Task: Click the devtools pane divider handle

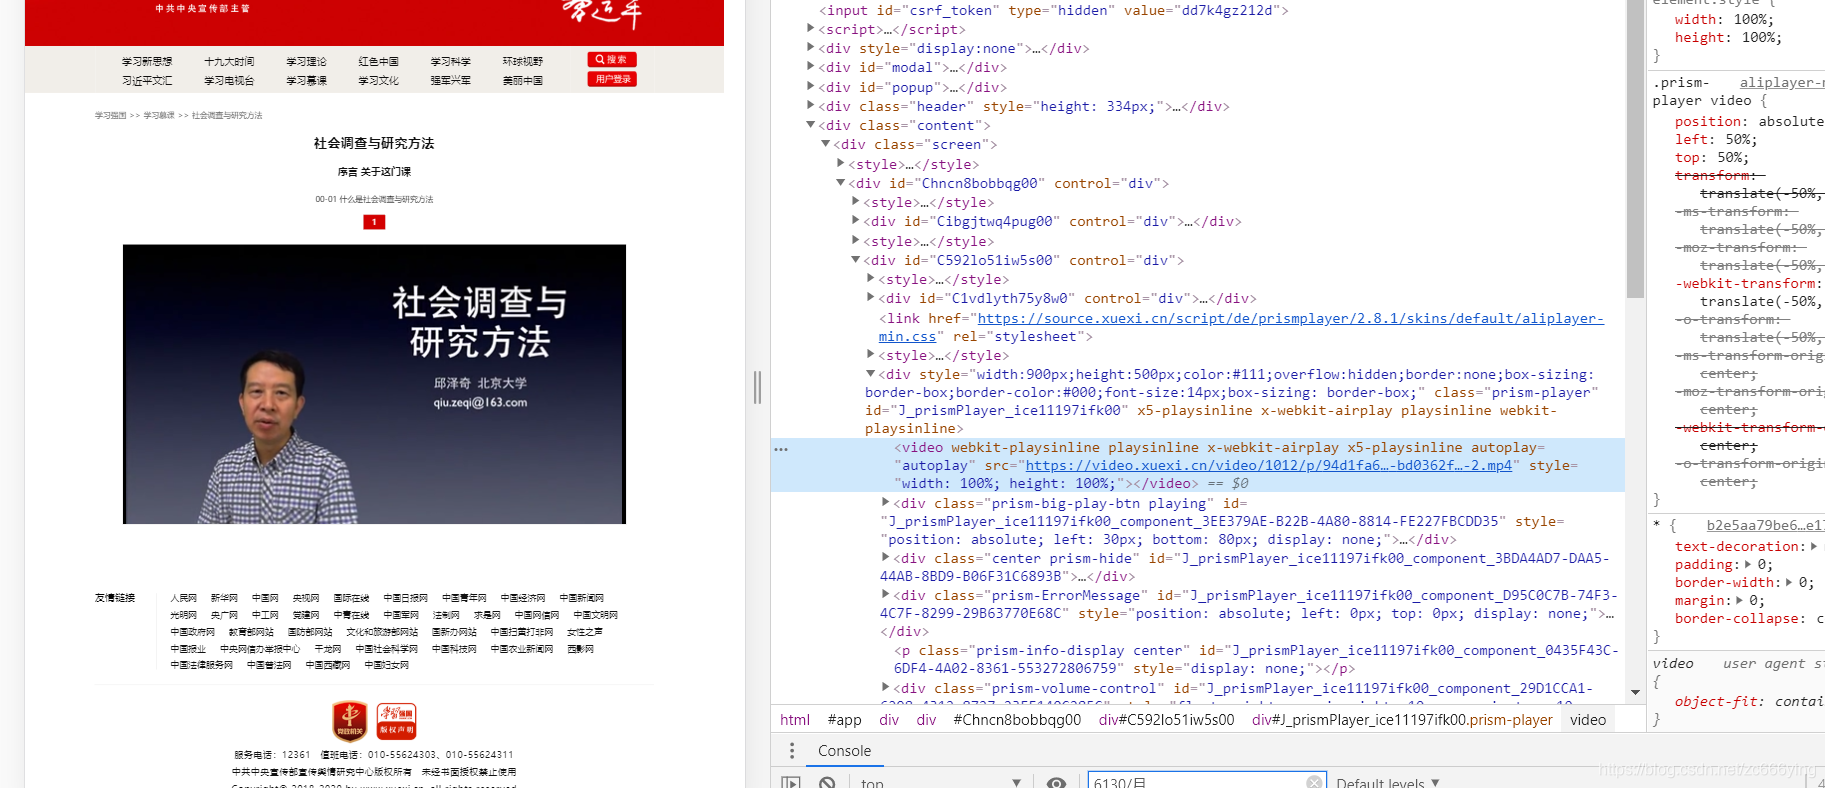Action: 758,387
